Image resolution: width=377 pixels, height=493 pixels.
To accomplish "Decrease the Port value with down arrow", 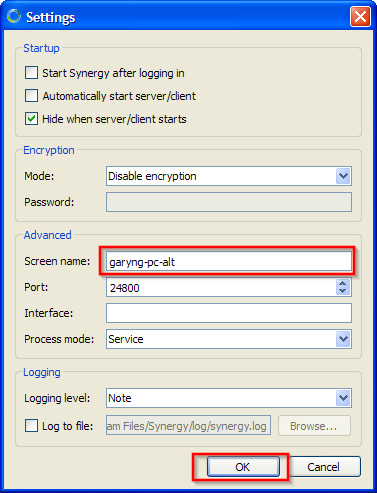I will point(343,291).
